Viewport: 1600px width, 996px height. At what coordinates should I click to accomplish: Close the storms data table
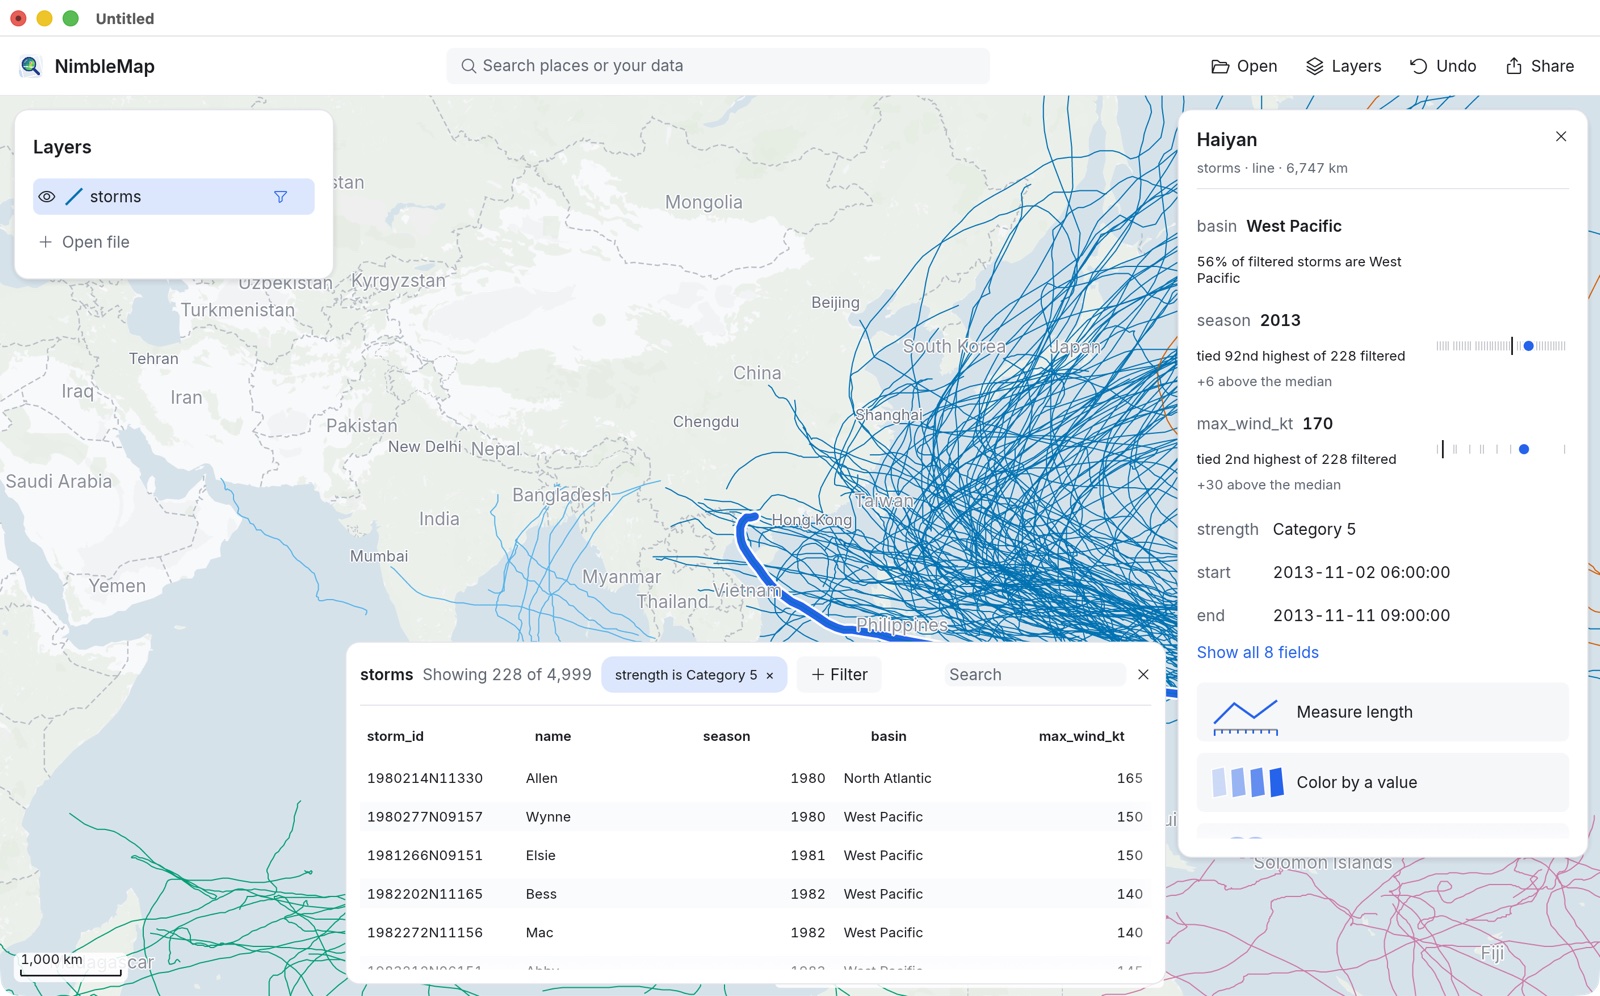pyautogui.click(x=1143, y=674)
